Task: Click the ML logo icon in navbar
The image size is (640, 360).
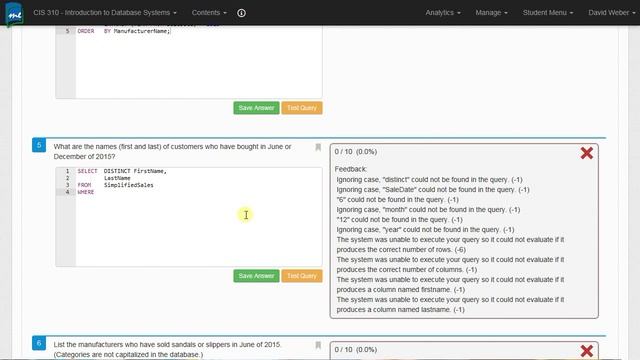Action: click(x=14, y=14)
